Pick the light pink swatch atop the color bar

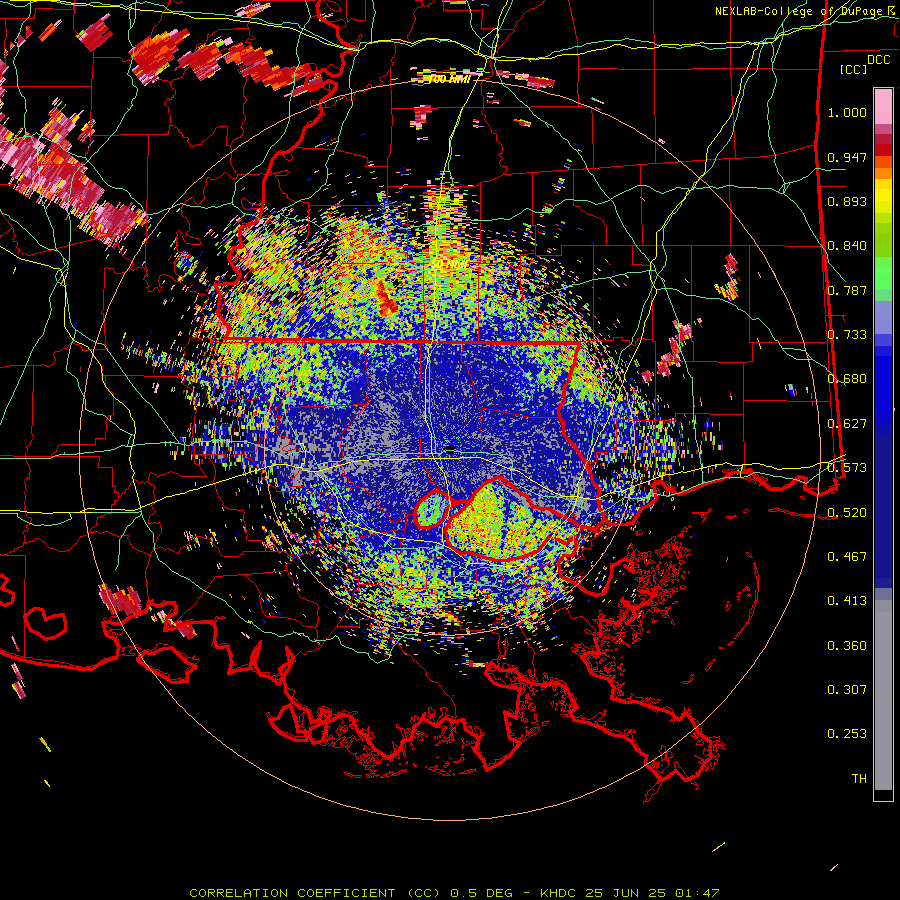point(883,106)
